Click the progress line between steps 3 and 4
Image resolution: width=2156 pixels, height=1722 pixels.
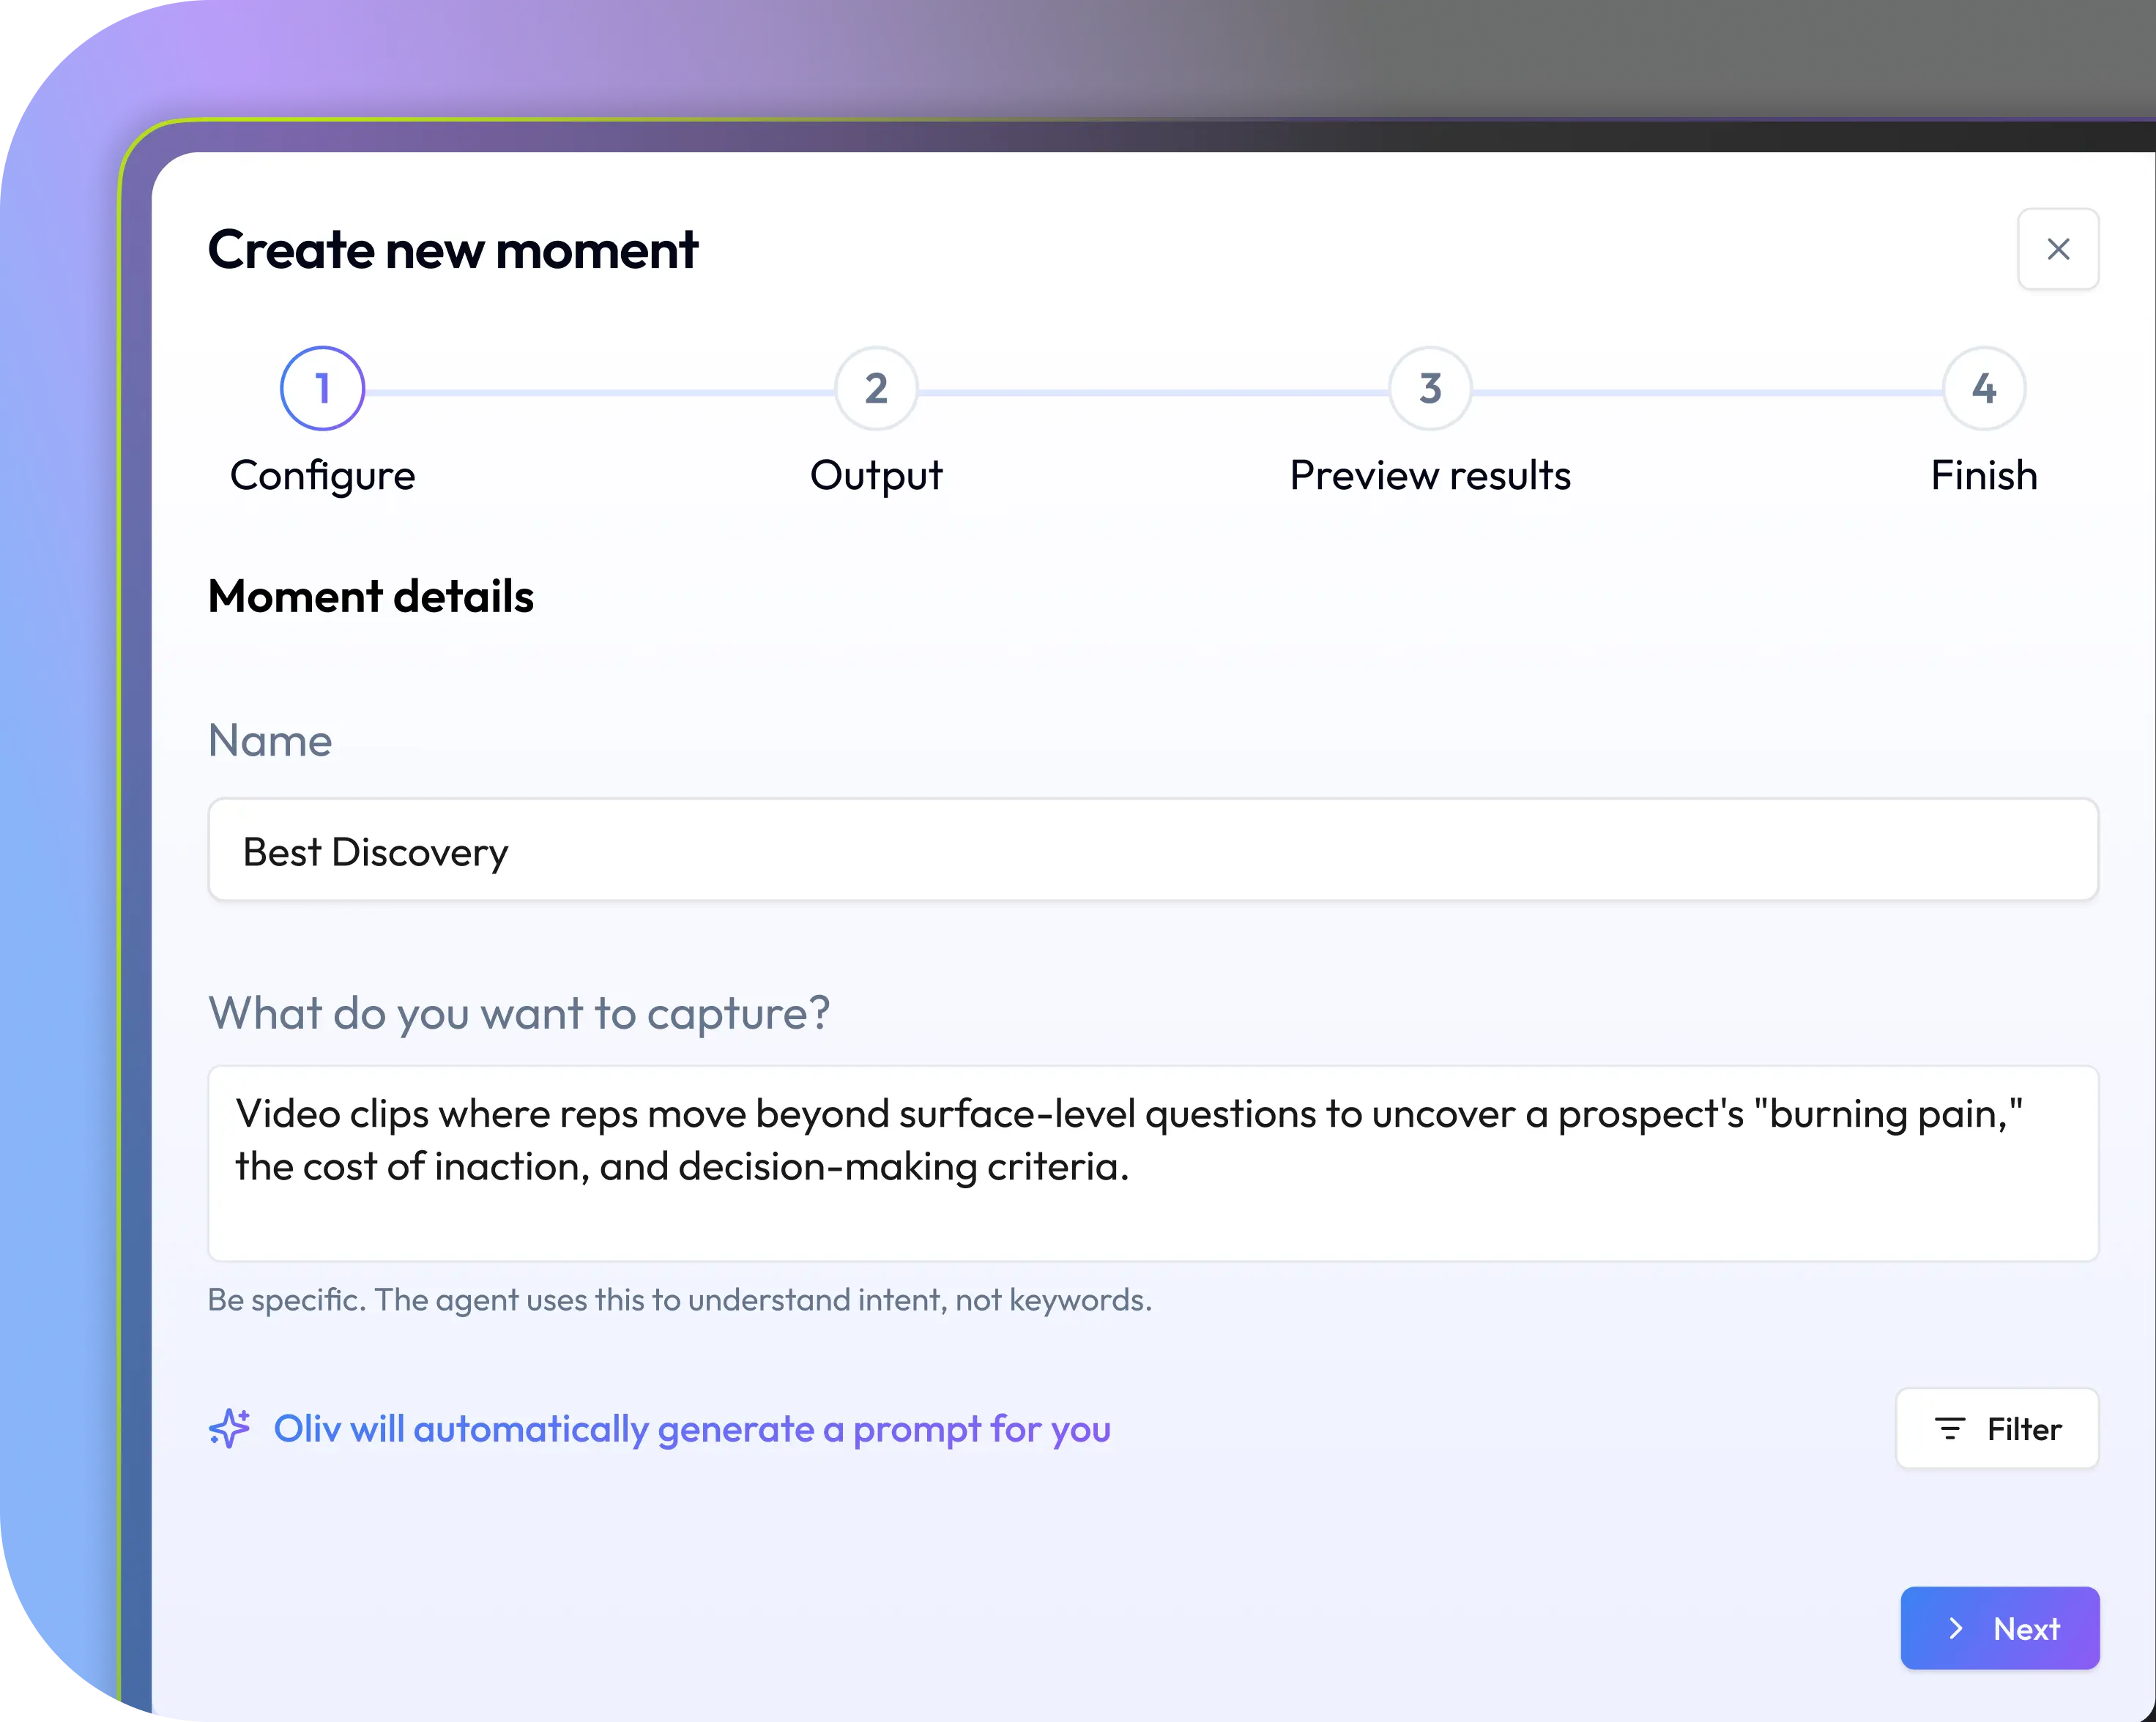[1707, 392]
